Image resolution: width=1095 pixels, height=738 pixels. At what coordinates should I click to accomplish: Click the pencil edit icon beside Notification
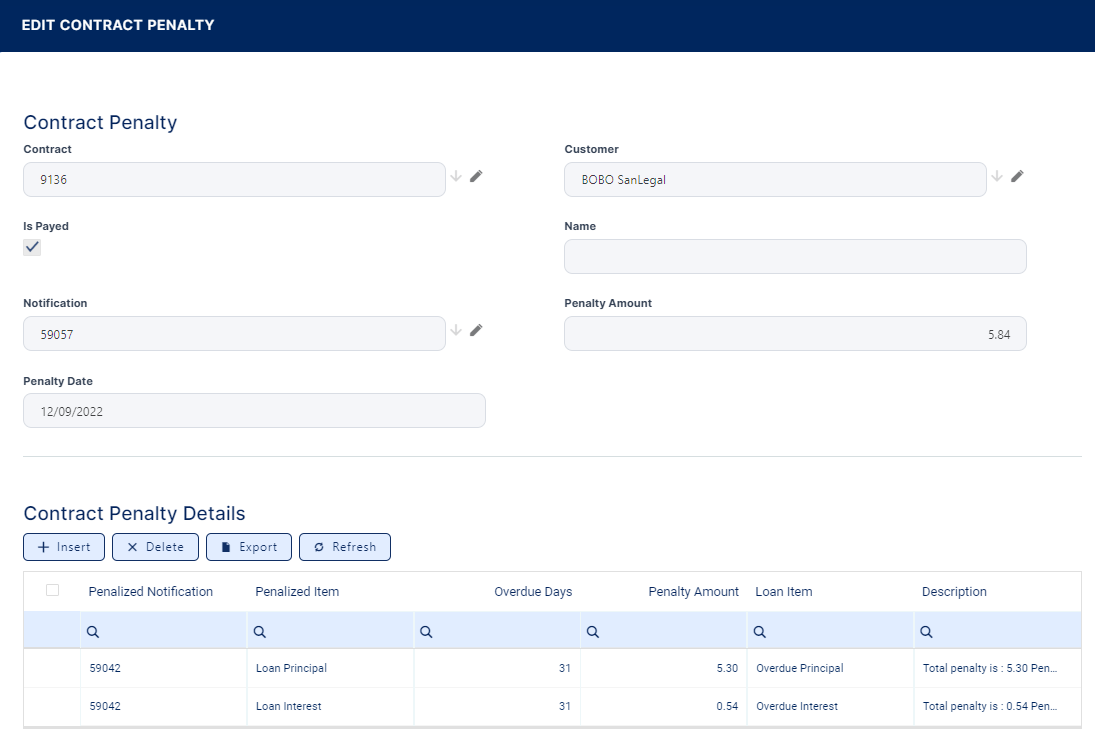click(x=476, y=331)
